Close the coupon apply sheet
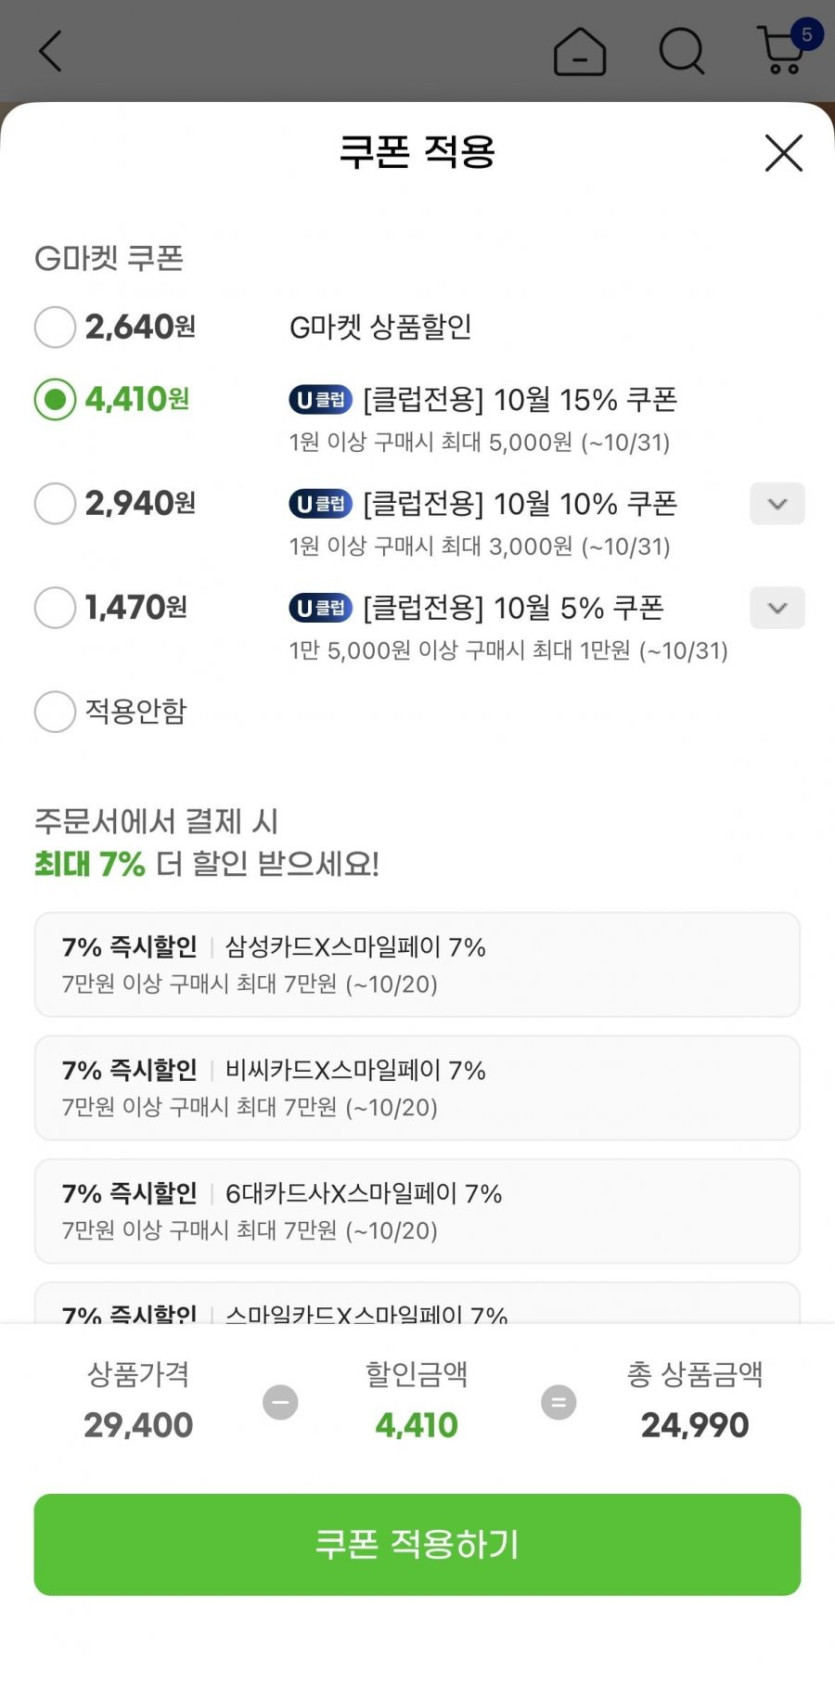This screenshot has width=835, height=1685. [x=783, y=153]
